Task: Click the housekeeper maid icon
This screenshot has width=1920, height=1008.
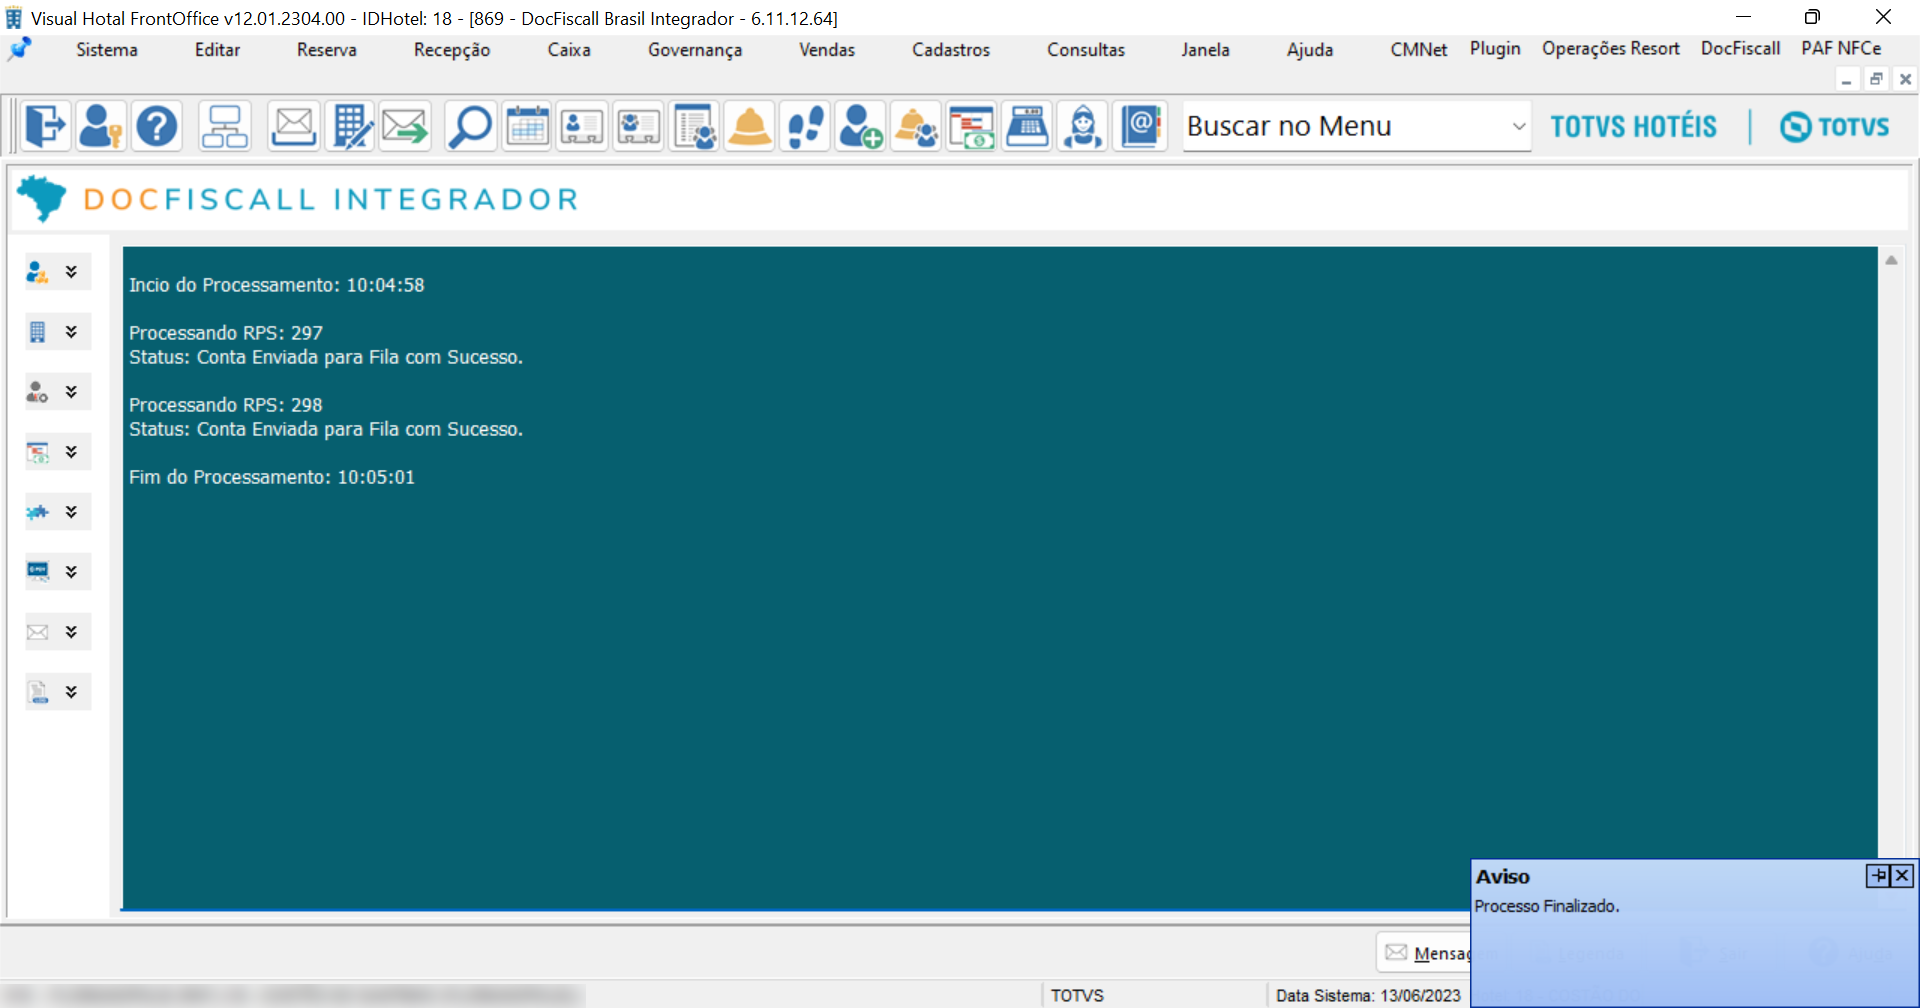Action: 1083,126
